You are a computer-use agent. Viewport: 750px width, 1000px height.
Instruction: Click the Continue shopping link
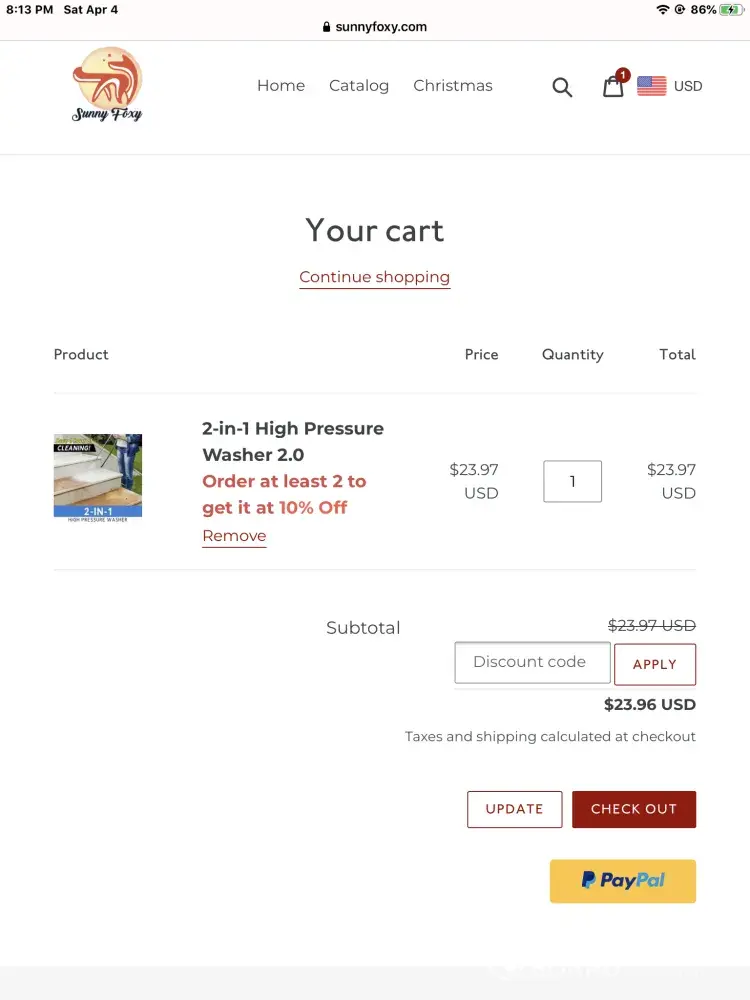(375, 277)
